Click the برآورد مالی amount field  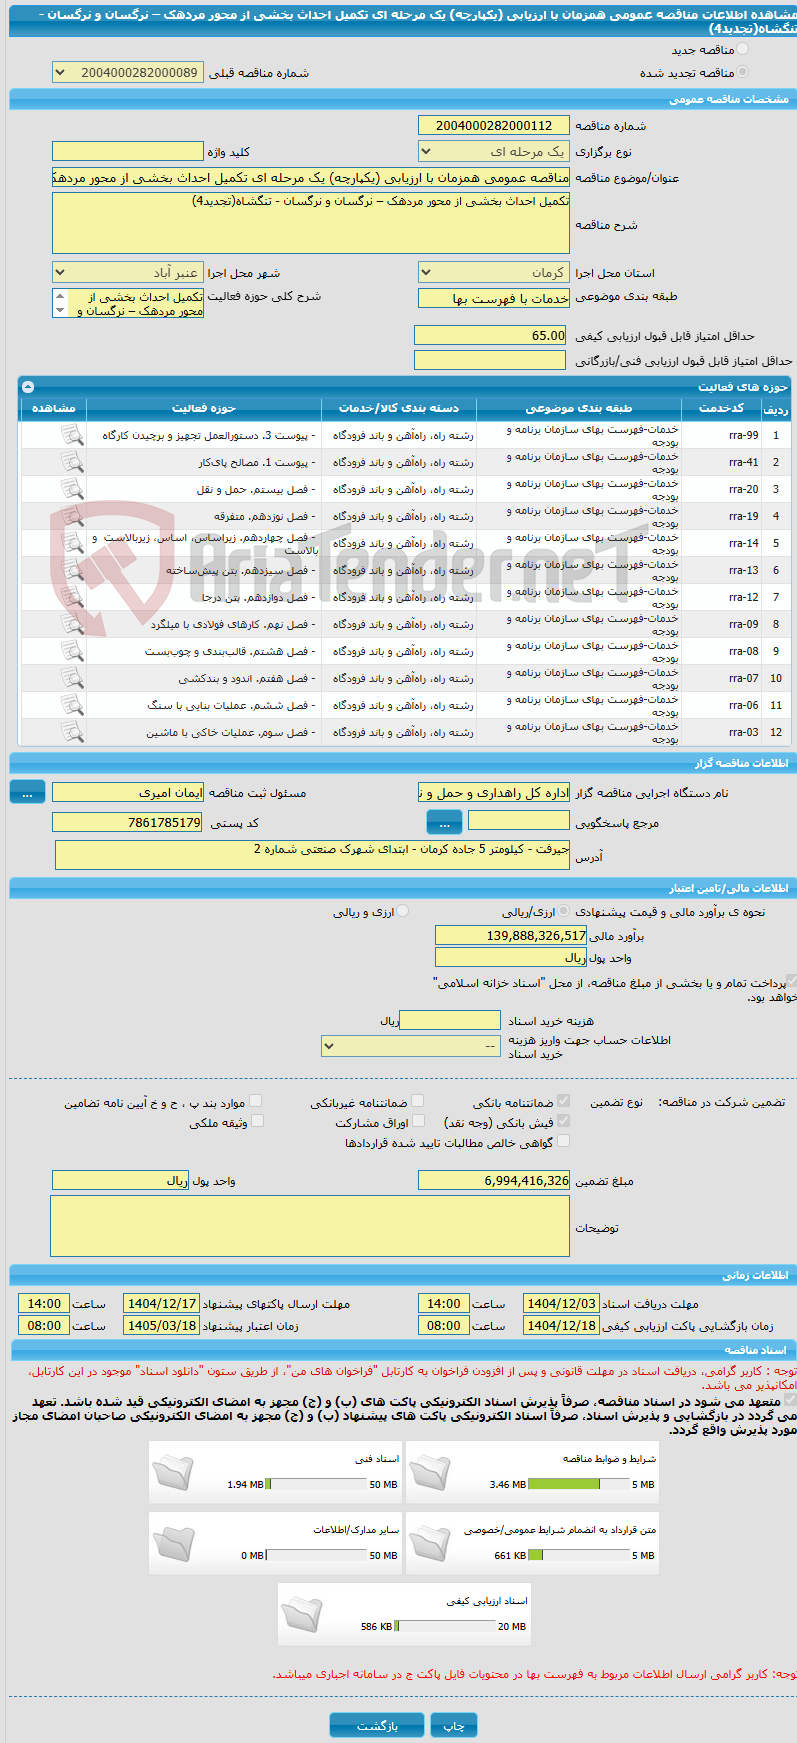[511, 935]
